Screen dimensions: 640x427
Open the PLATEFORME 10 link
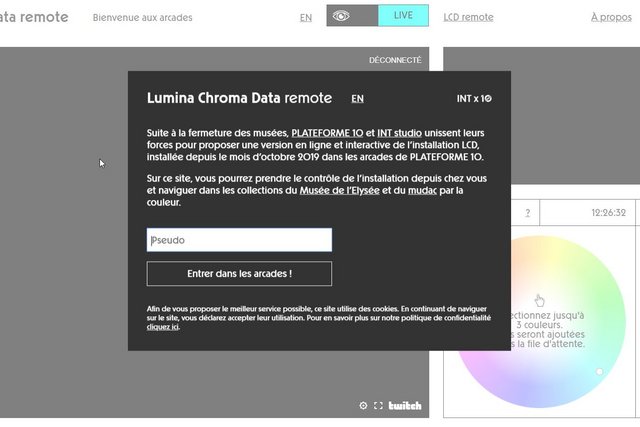tap(327, 132)
